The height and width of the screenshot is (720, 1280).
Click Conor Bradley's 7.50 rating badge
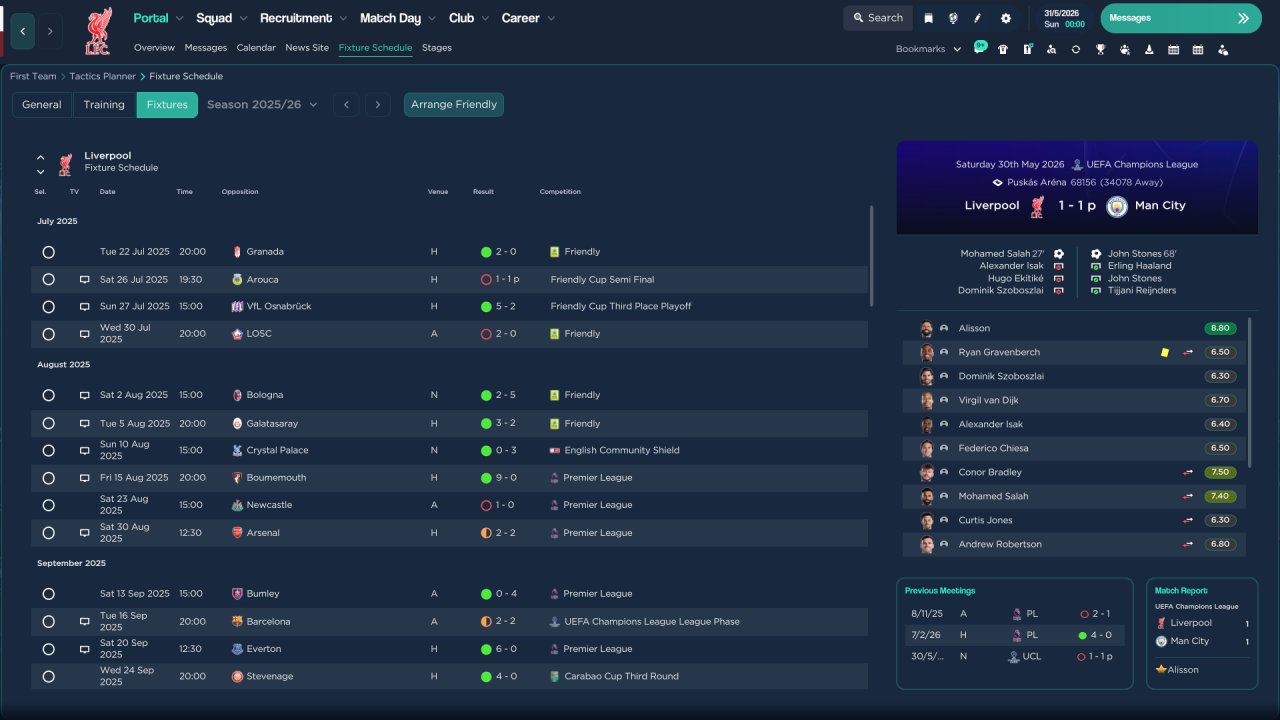pyautogui.click(x=1220, y=472)
